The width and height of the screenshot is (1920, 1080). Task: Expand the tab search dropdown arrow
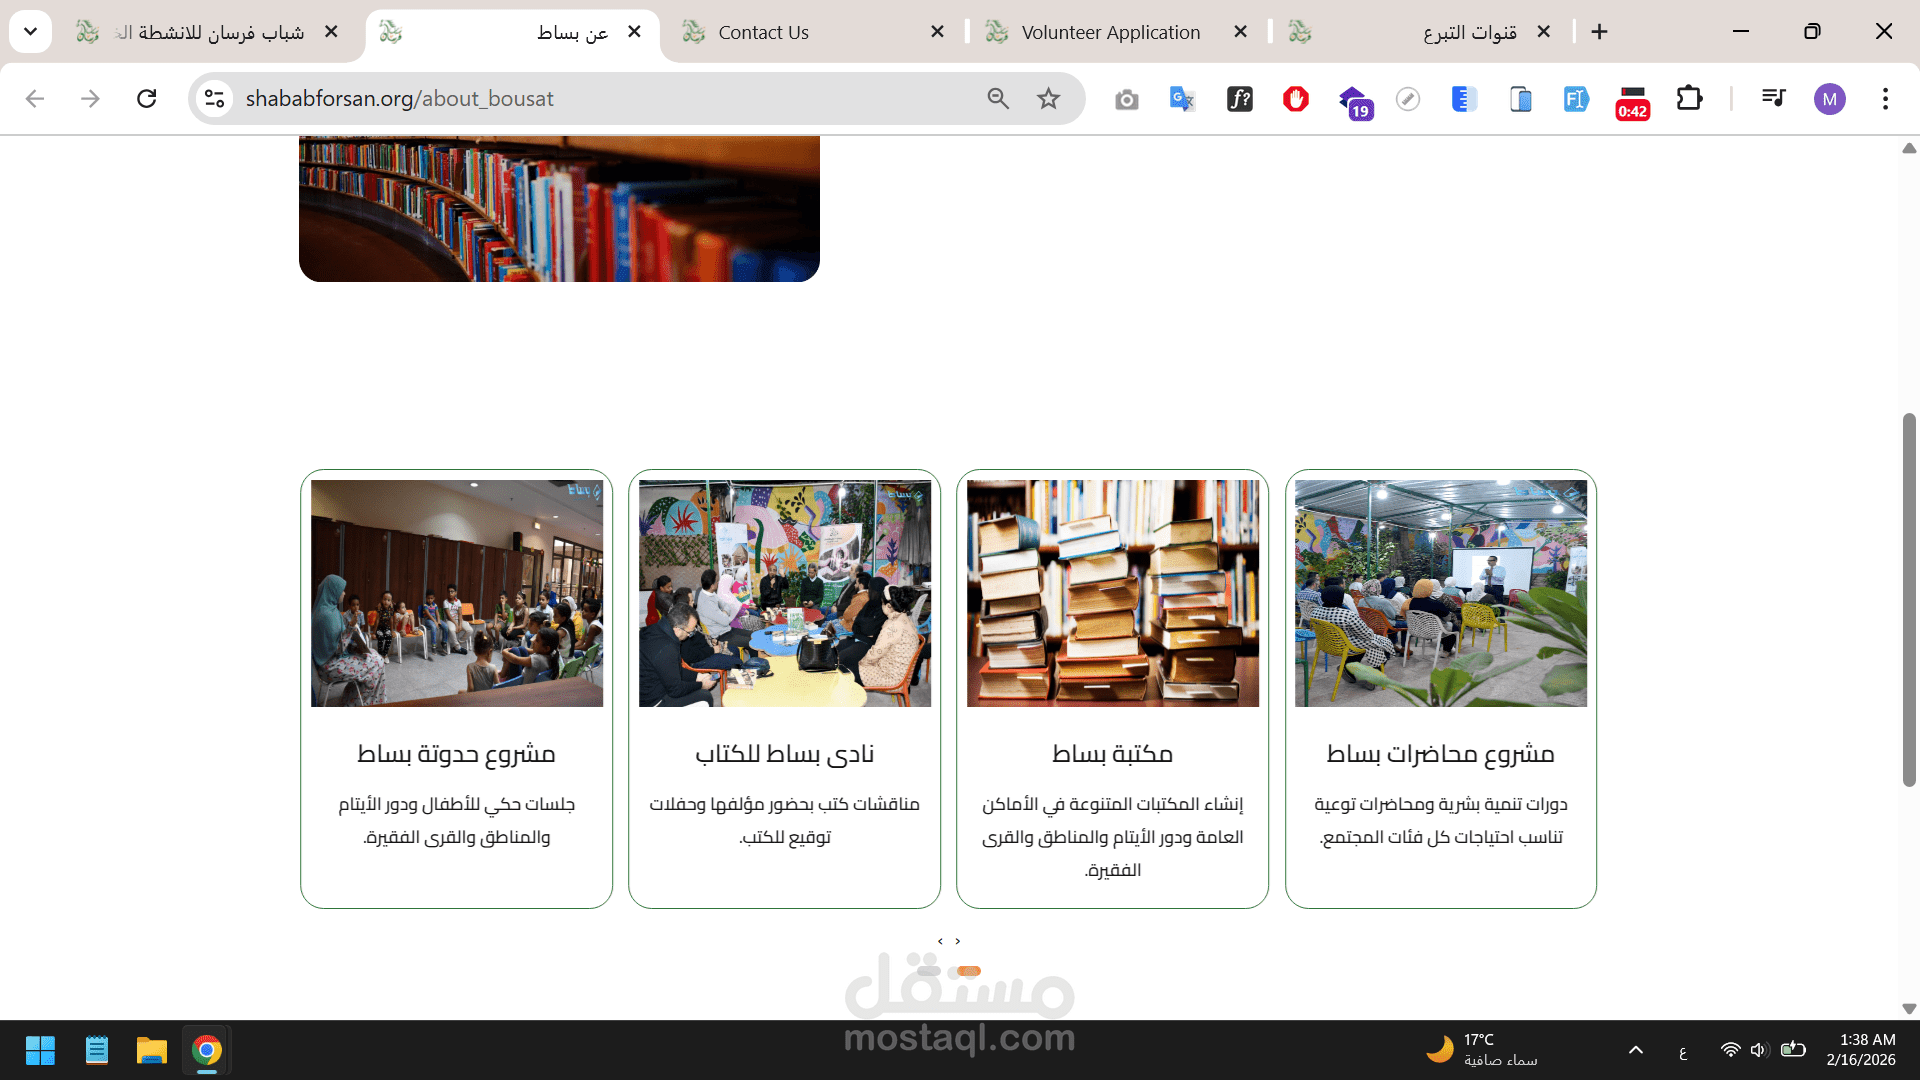(x=30, y=32)
